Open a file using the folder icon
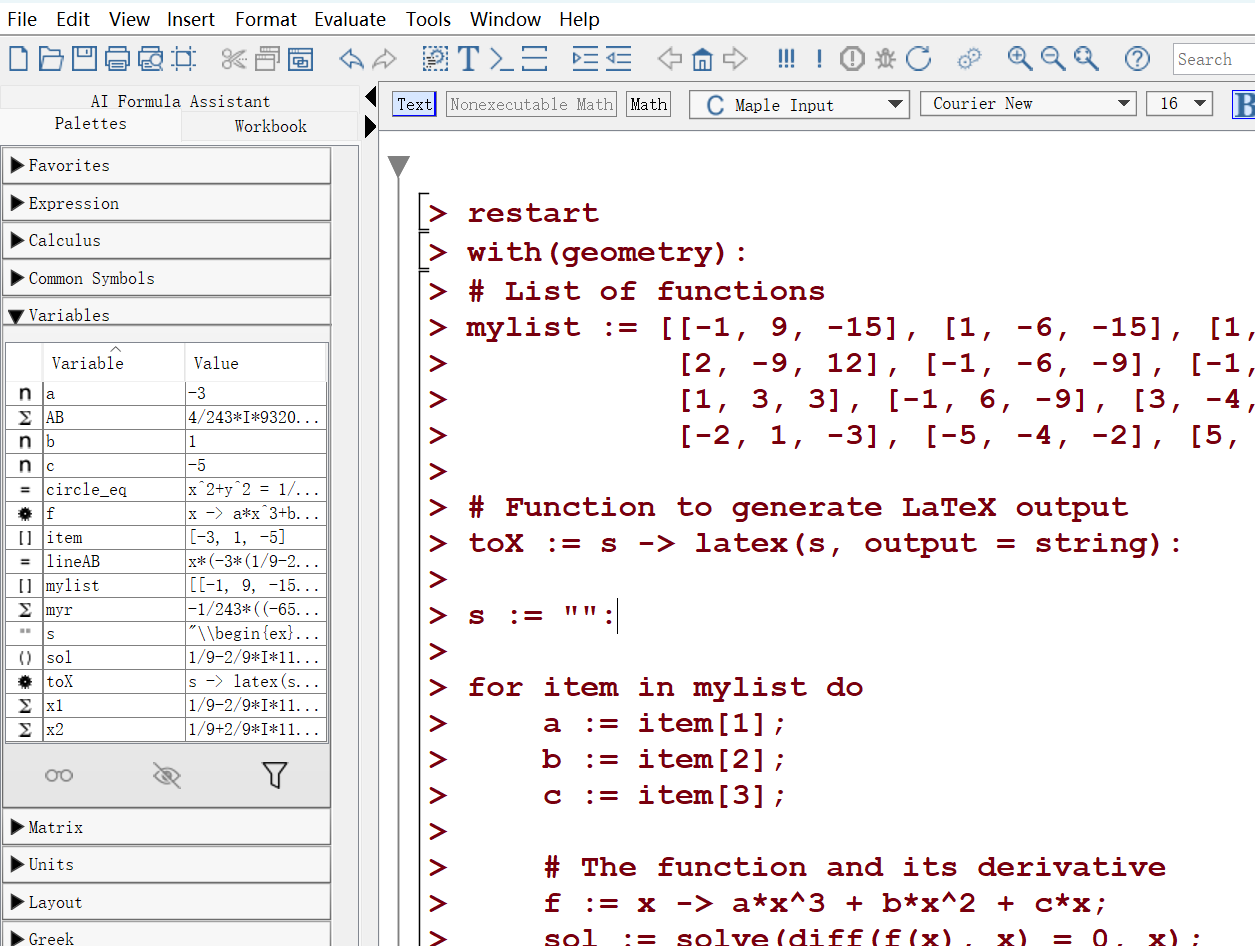 point(51,59)
